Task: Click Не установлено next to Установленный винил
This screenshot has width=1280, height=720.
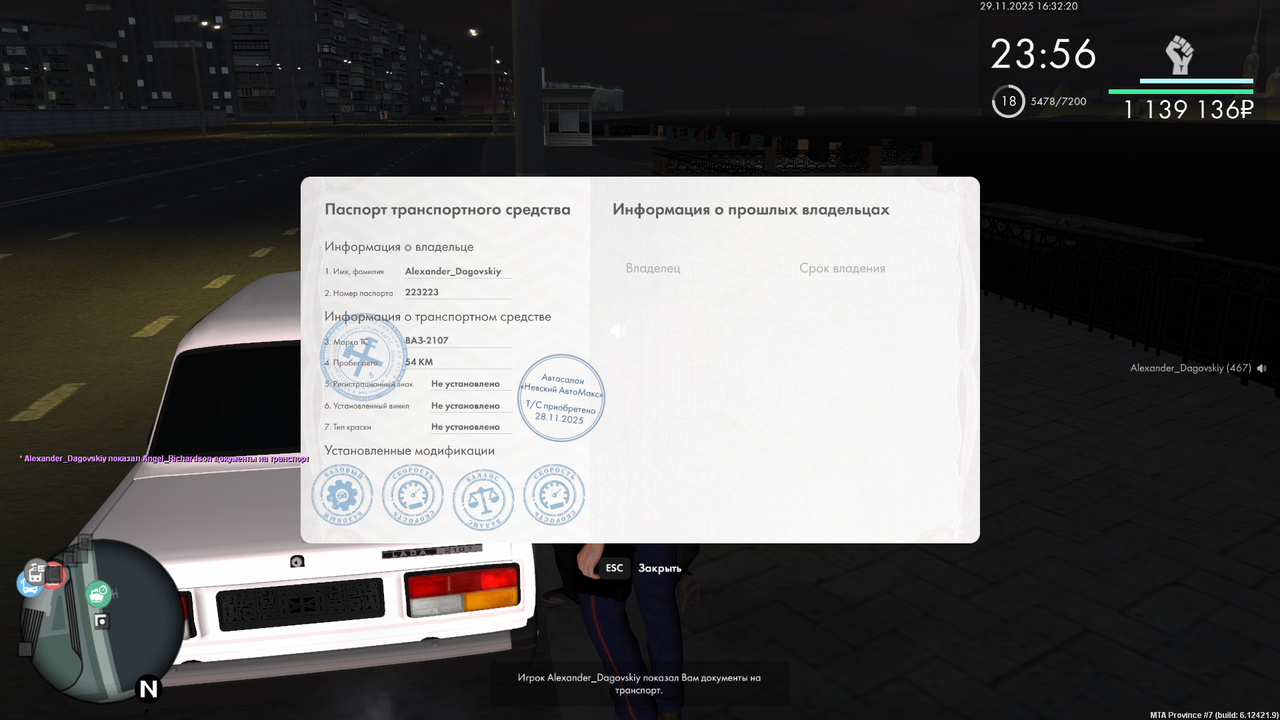Action: [465, 405]
